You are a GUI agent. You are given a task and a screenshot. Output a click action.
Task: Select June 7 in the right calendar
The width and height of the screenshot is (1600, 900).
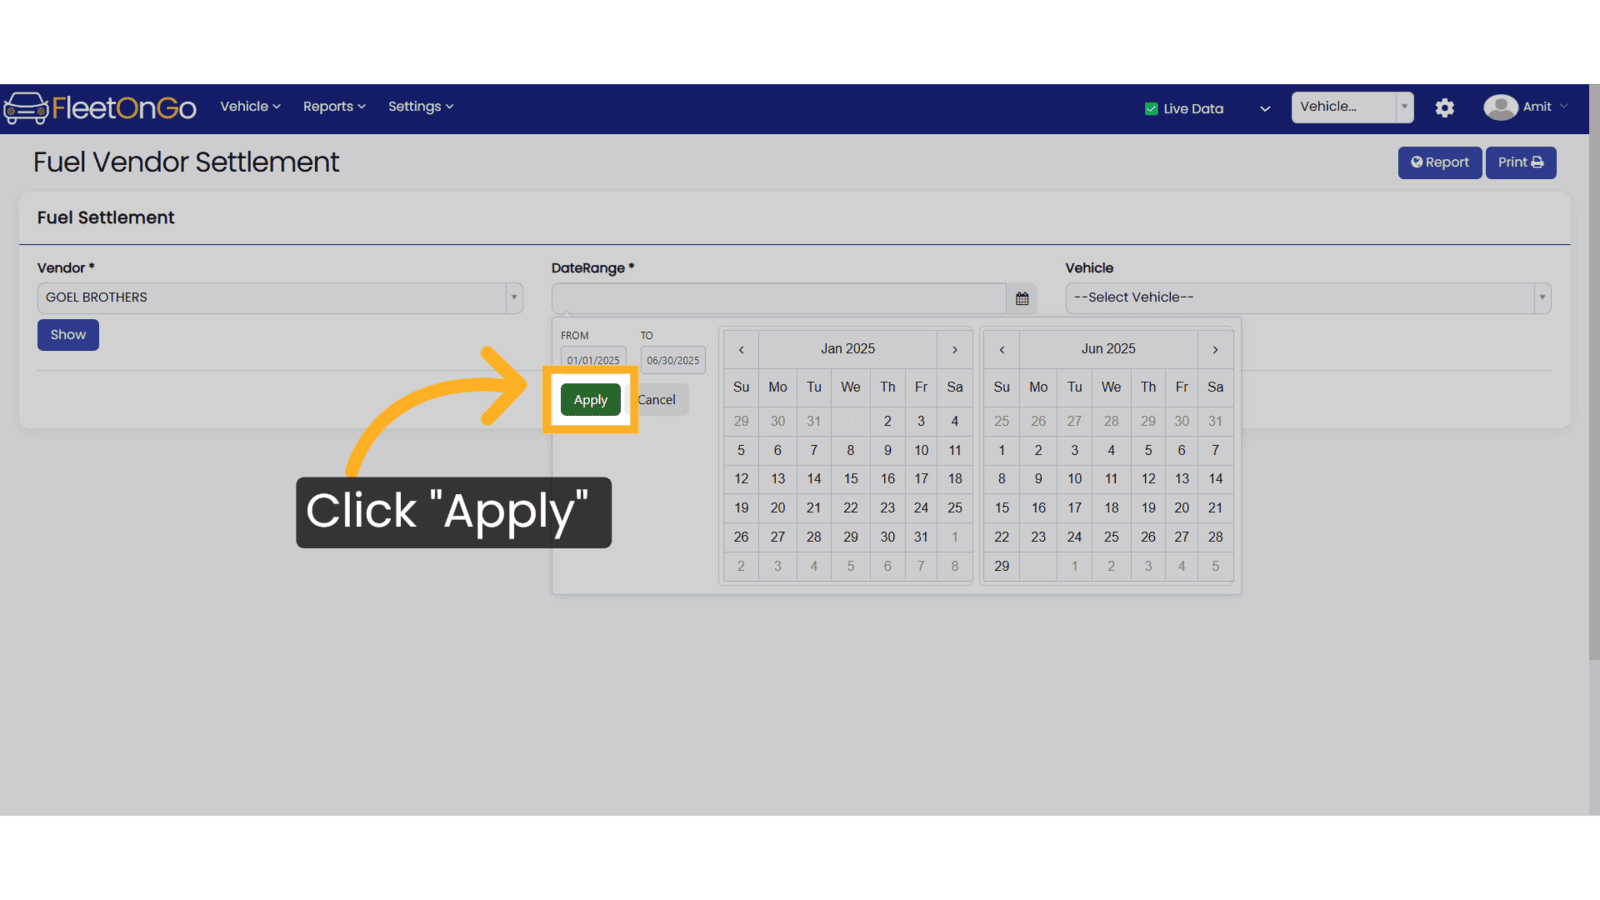1215,450
